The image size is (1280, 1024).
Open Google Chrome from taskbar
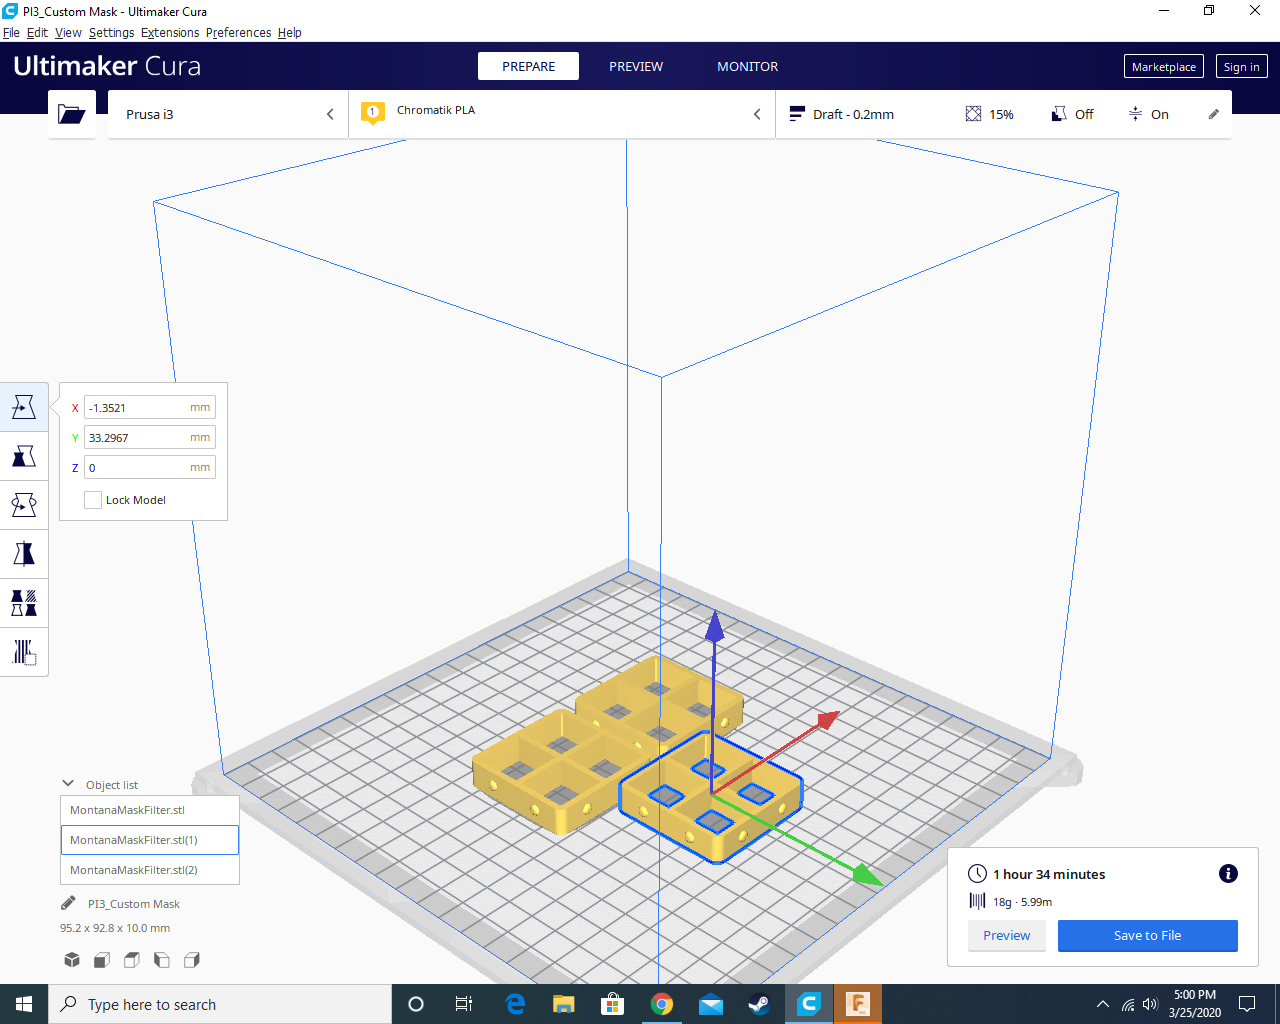coord(661,1004)
